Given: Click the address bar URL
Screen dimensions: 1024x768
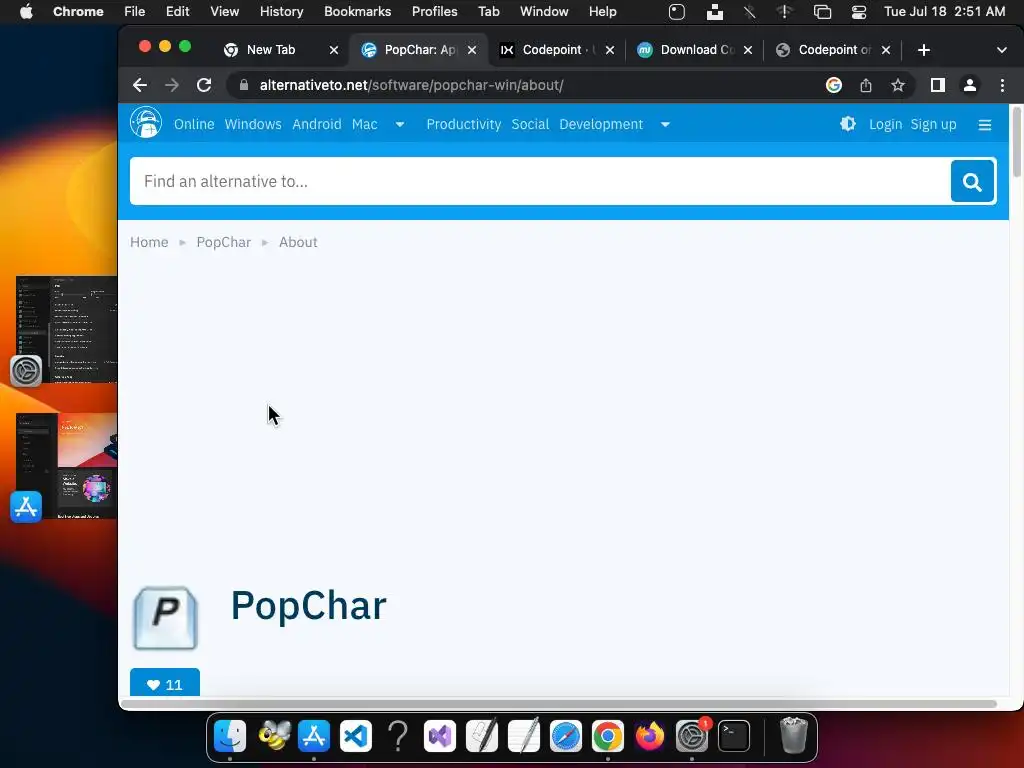Looking at the screenshot, I should [x=411, y=86].
